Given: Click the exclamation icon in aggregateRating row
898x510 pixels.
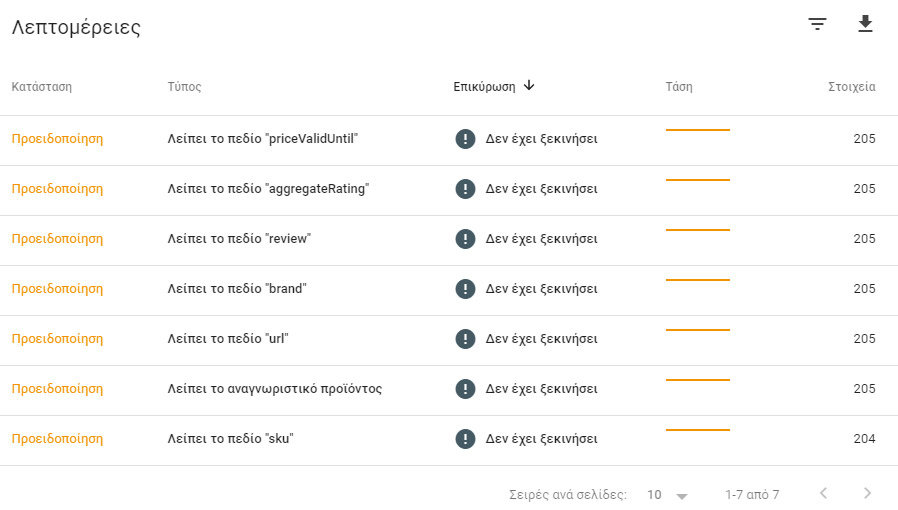Looking at the screenshot, I should pos(465,189).
